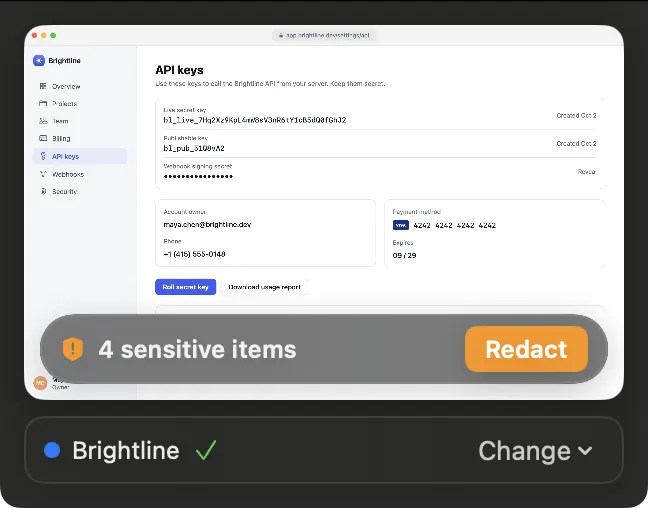Reveal the webhook signing secret
The image size is (648, 508).
(x=586, y=172)
